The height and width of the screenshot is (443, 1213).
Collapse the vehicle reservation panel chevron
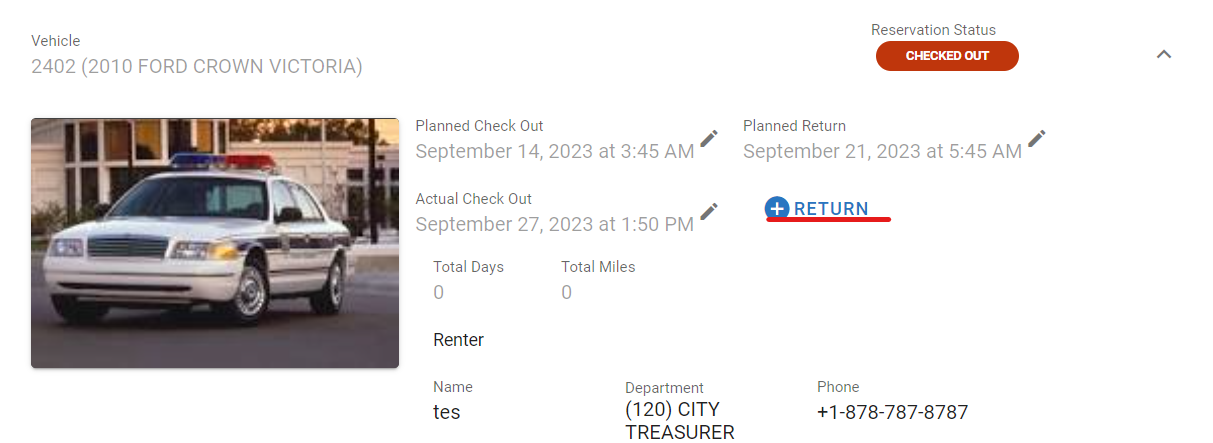pyautogui.click(x=1163, y=54)
